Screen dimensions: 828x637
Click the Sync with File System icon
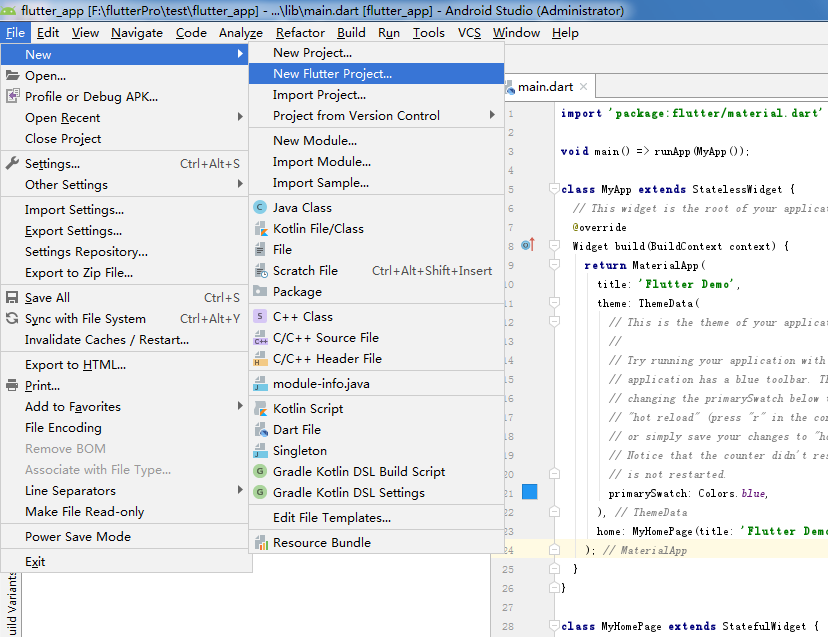12,318
